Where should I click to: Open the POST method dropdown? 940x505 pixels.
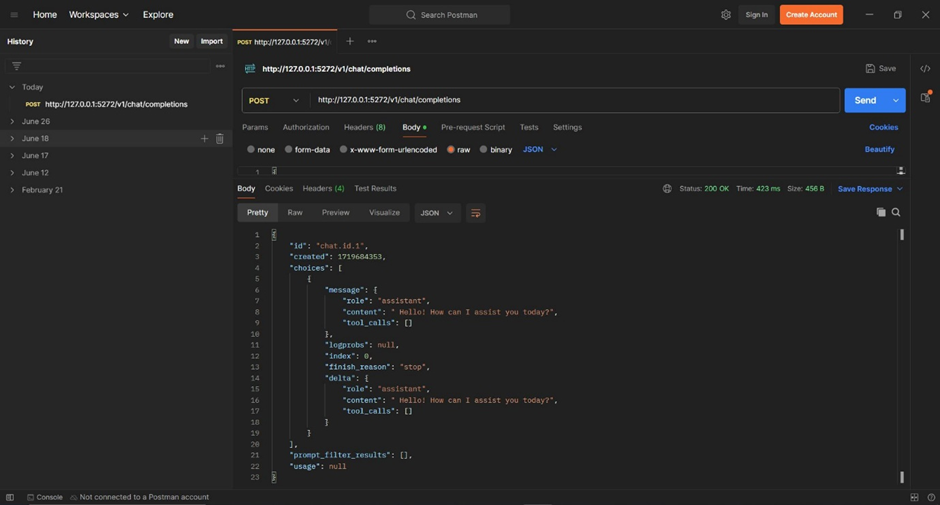(x=274, y=100)
